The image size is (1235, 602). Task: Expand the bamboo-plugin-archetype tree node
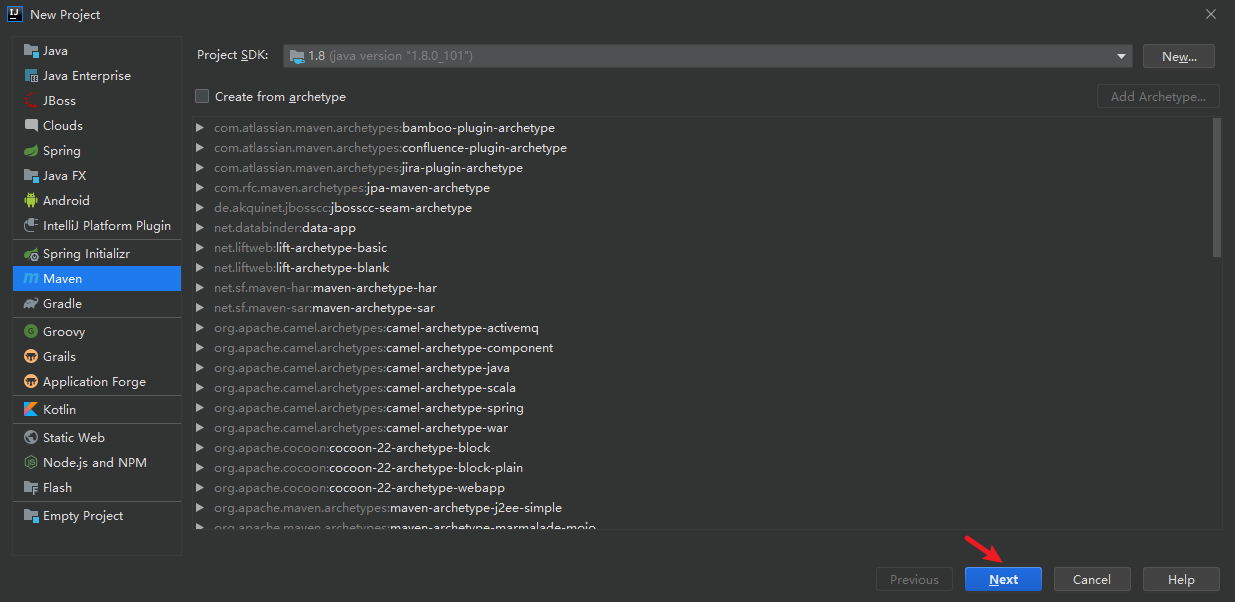pyautogui.click(x=200, y=128)
